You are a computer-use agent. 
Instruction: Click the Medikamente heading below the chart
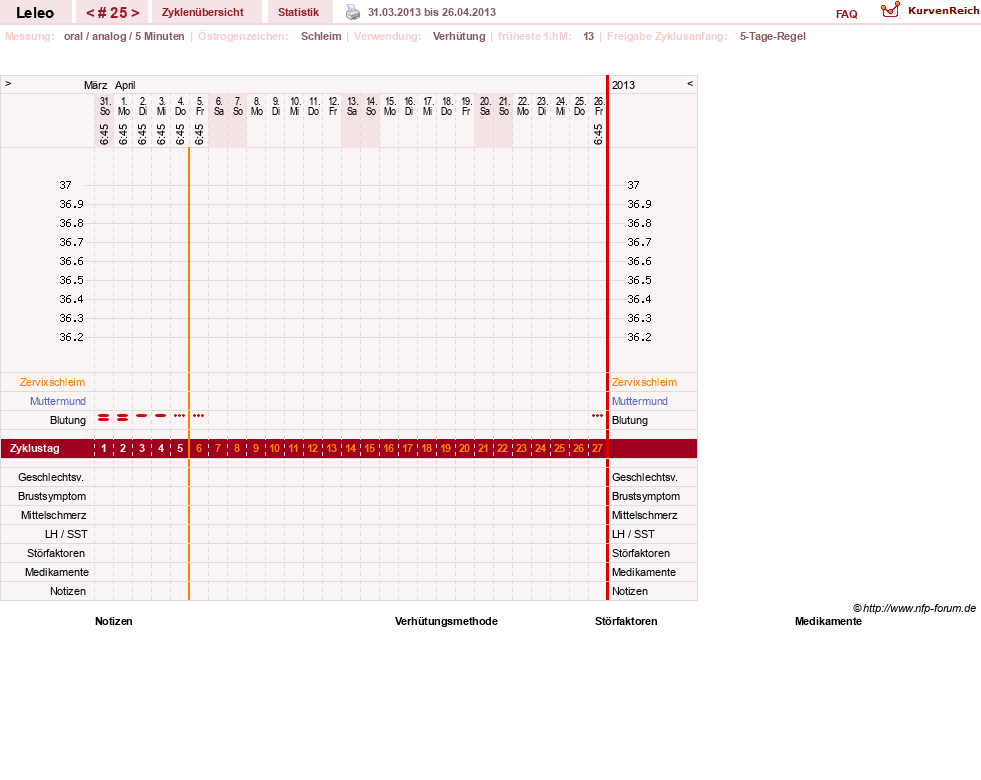pos(828,621)
